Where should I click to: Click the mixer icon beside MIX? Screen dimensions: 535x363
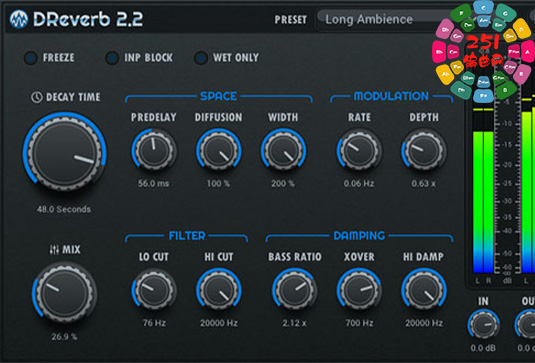tap(54, 250)
